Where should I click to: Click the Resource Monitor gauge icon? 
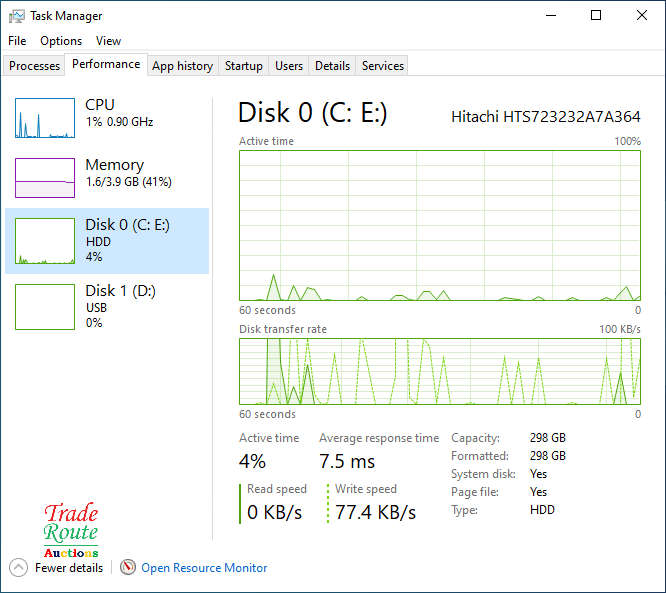click(x=127, y=568)
